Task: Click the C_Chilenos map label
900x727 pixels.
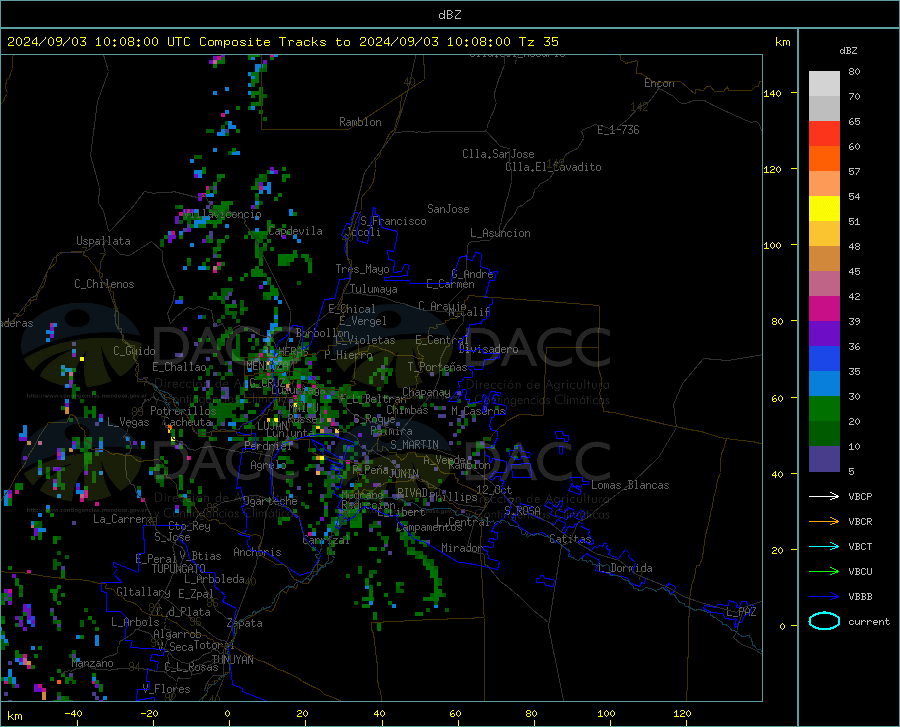Action: (104, 284)
